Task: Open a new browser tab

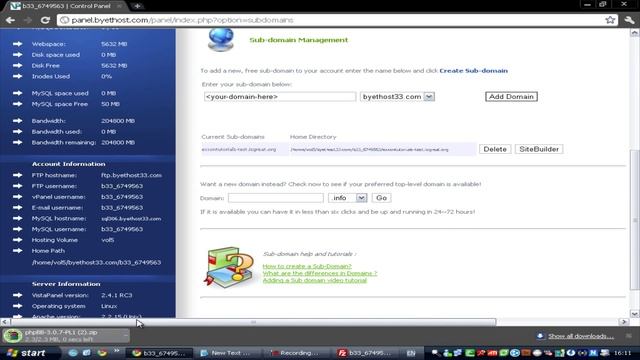Action: click(x=138, y=6)
